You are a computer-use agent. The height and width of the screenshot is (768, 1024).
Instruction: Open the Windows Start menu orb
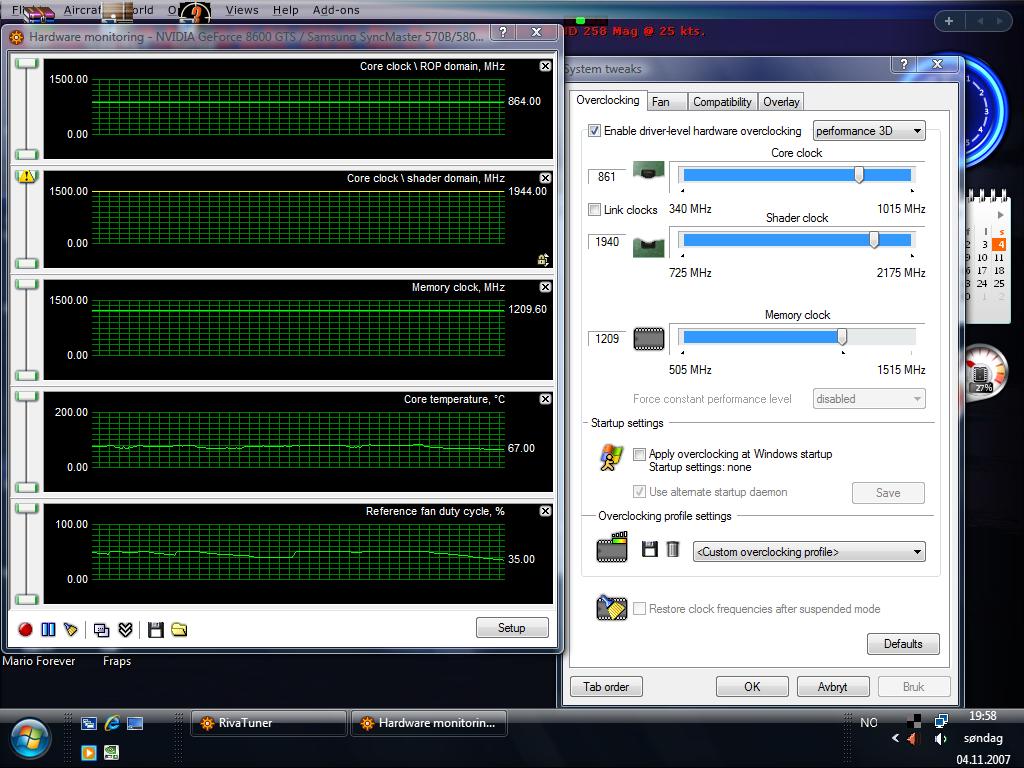[29, 738]
